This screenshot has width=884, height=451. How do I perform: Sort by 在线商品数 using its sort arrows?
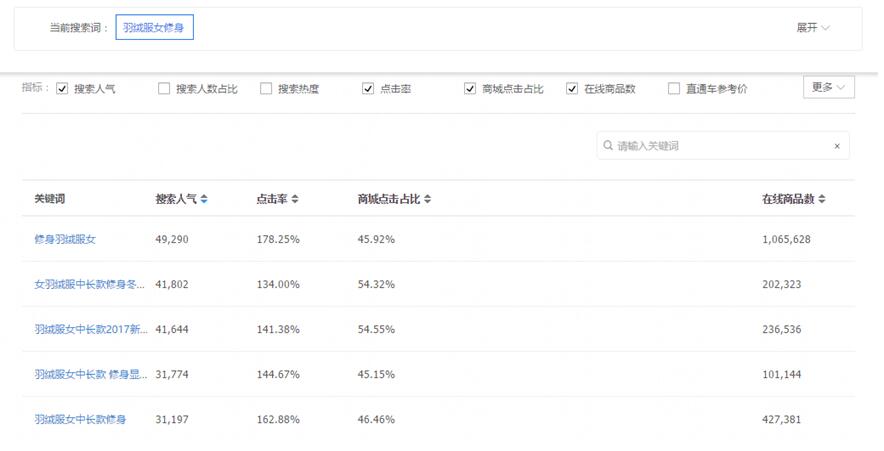[x=822, y=199]
